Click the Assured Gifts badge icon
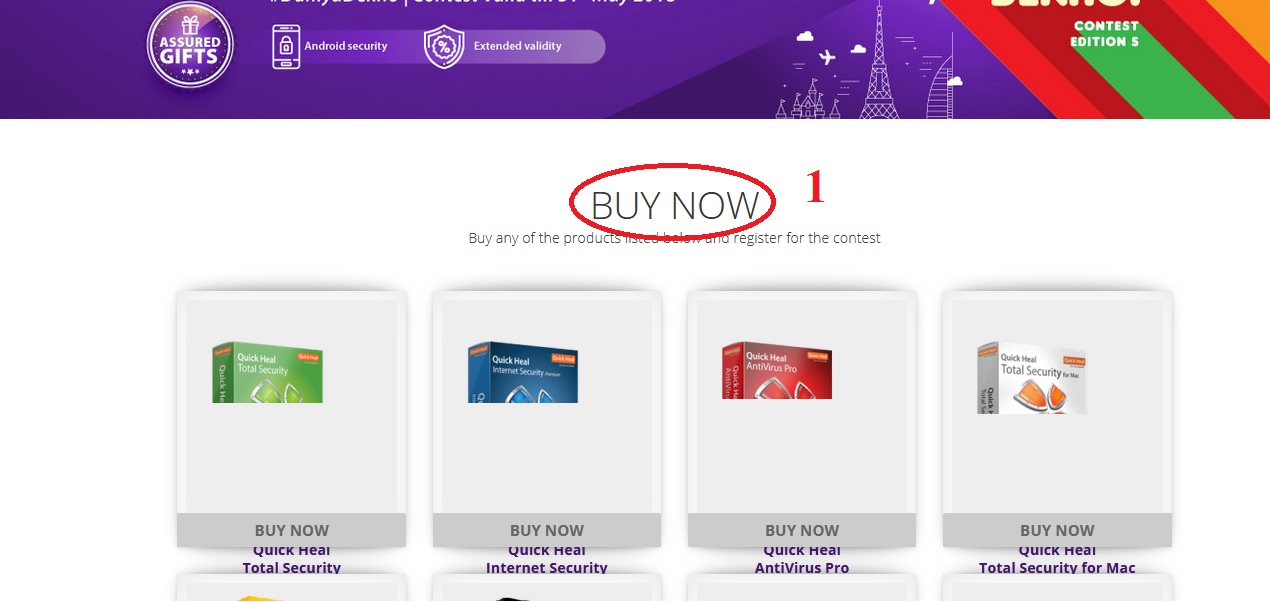This screenshot has width=1270, height=602. [x=190, y=44]
